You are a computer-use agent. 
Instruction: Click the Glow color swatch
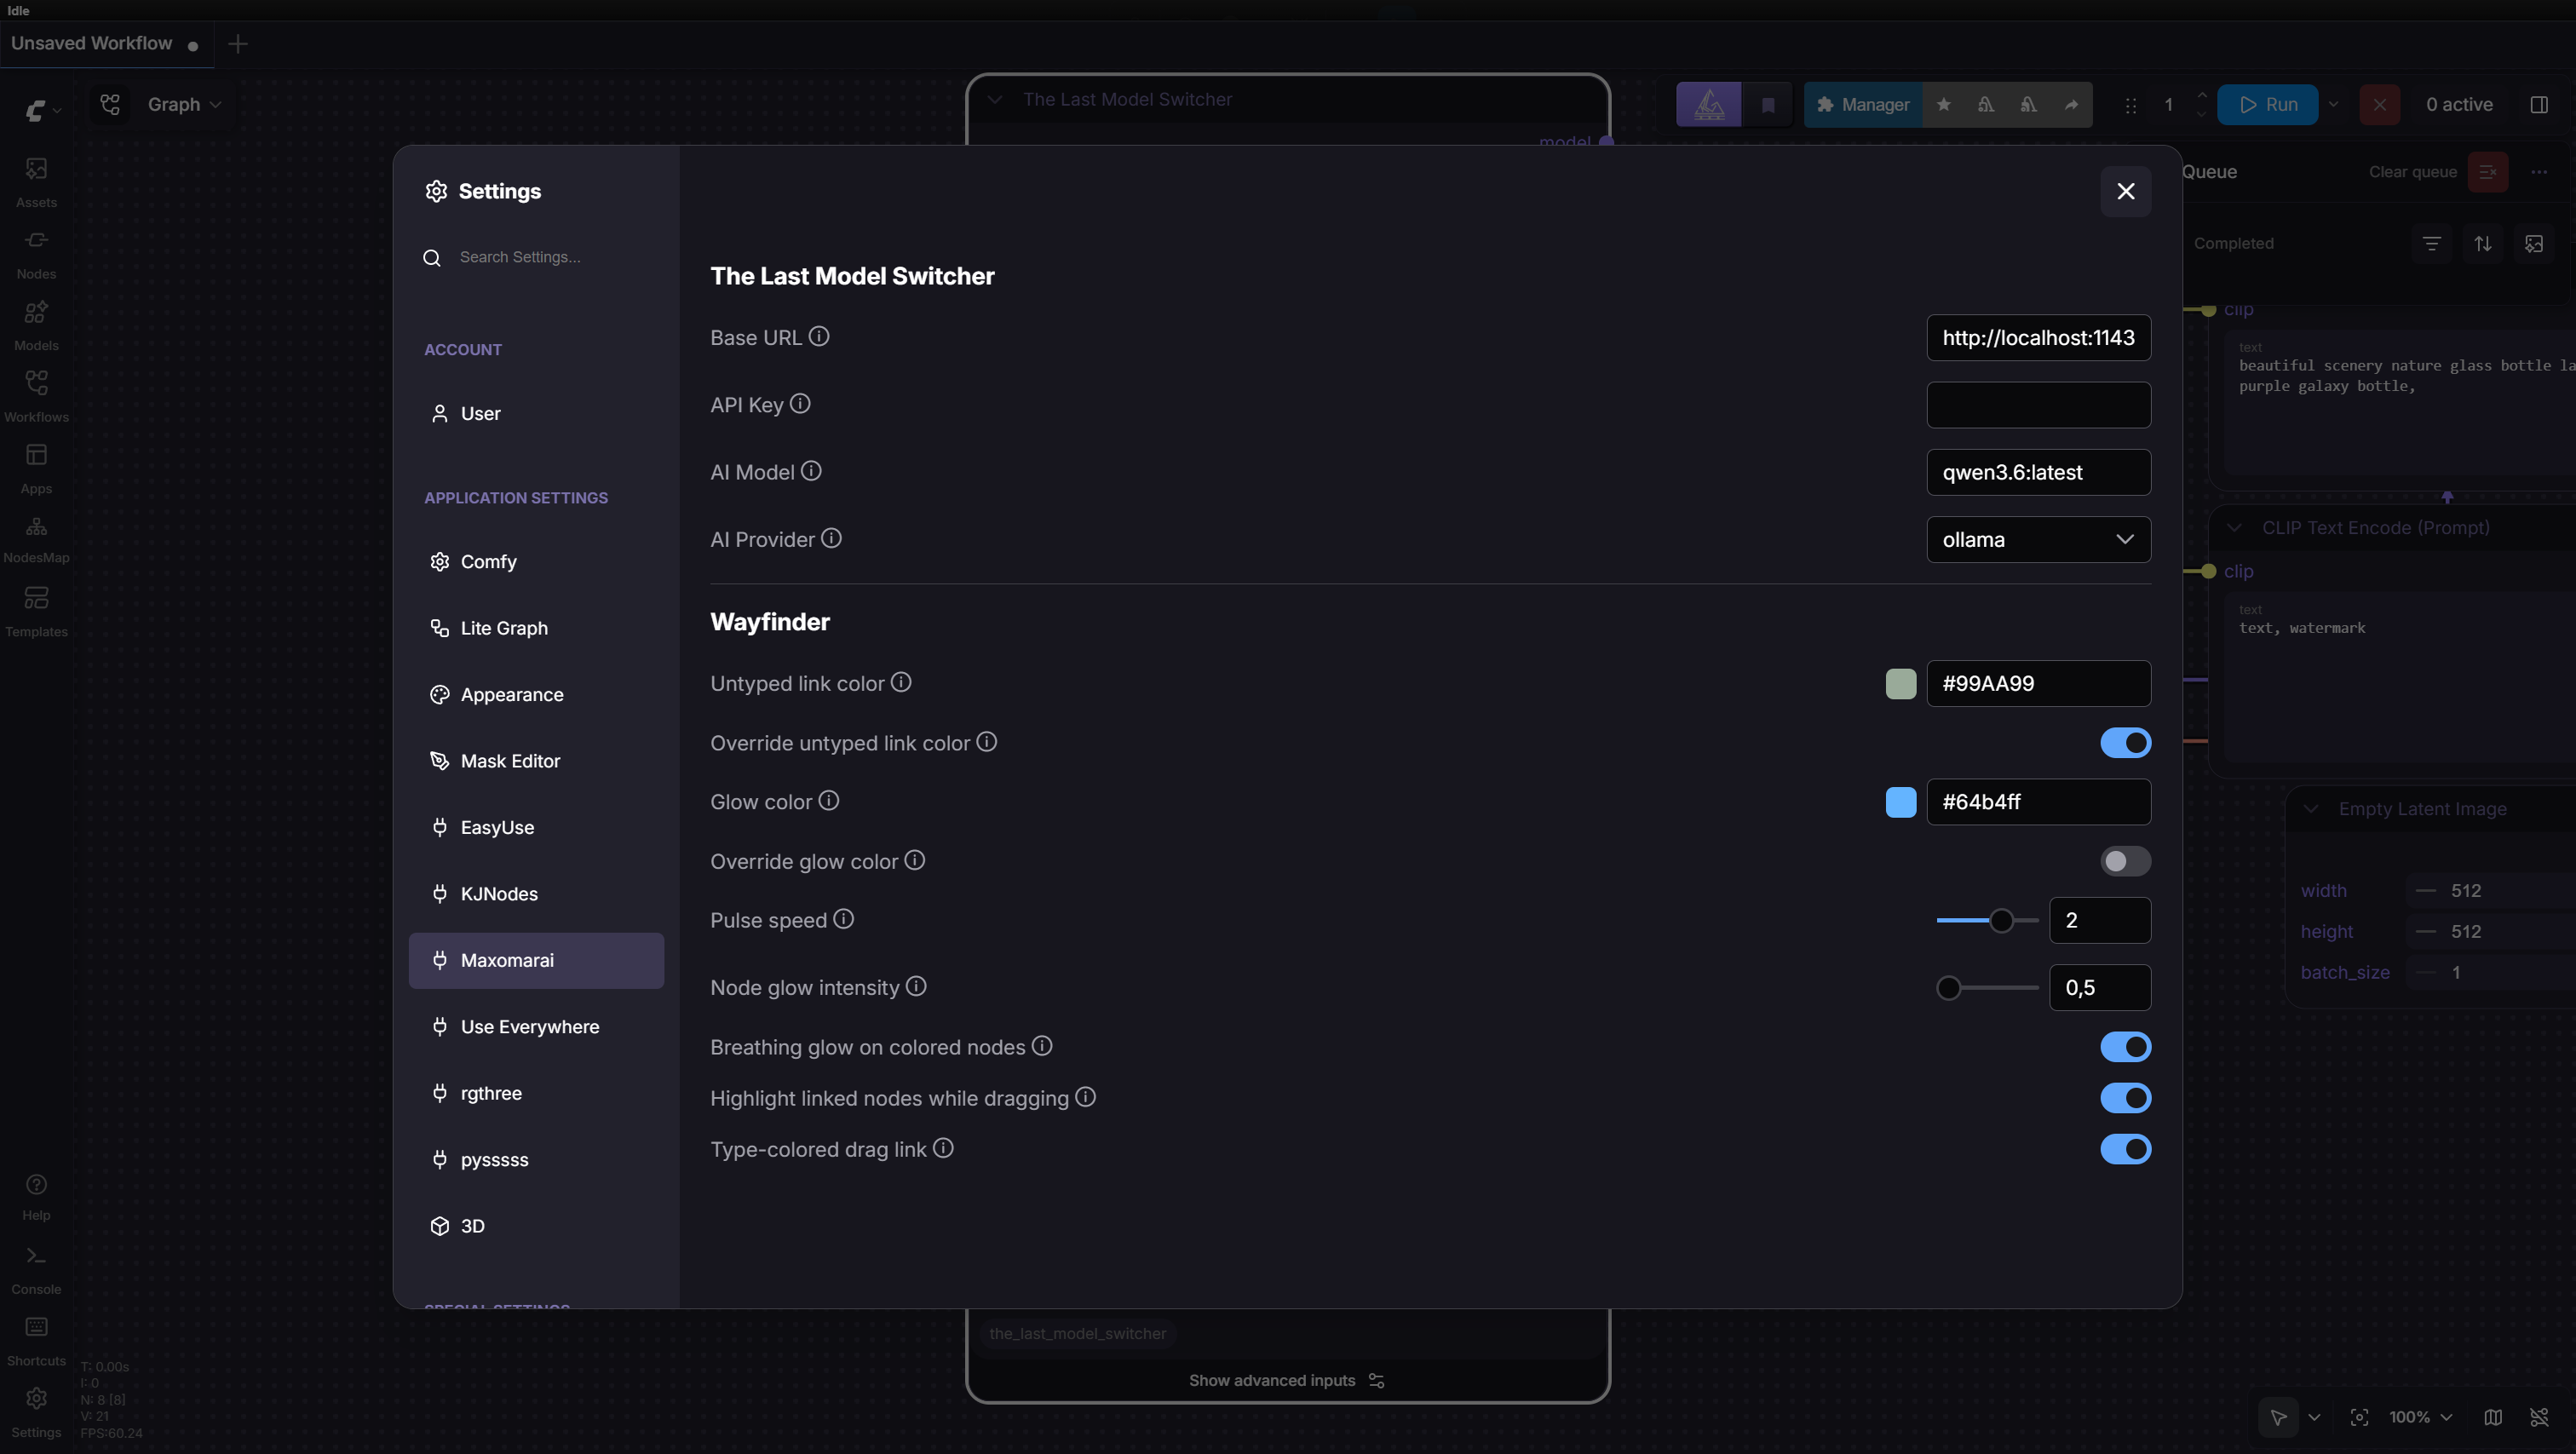point(1900,802)
